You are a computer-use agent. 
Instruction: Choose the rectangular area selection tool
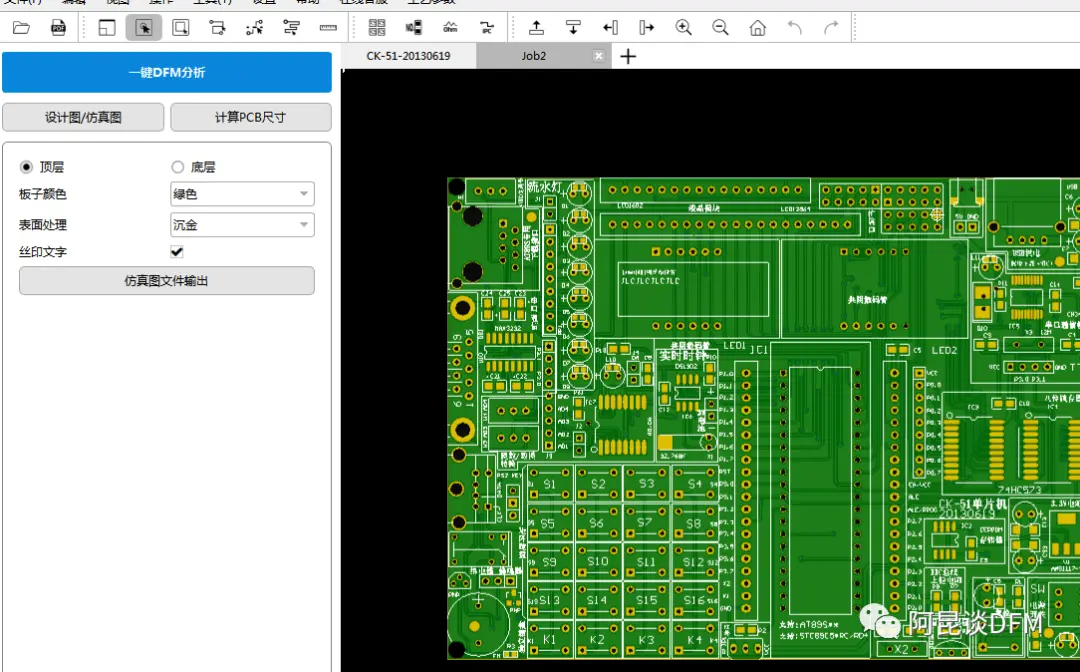180,28
